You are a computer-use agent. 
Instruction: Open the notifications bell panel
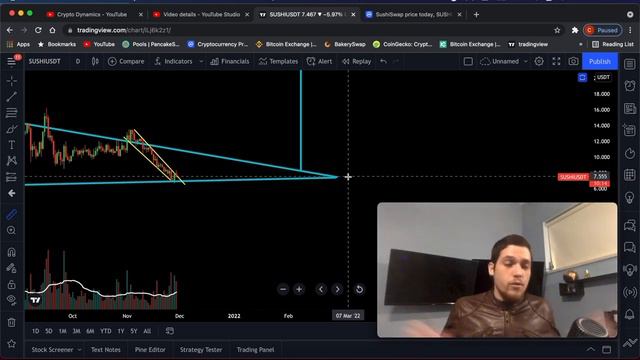click(630, 313)
